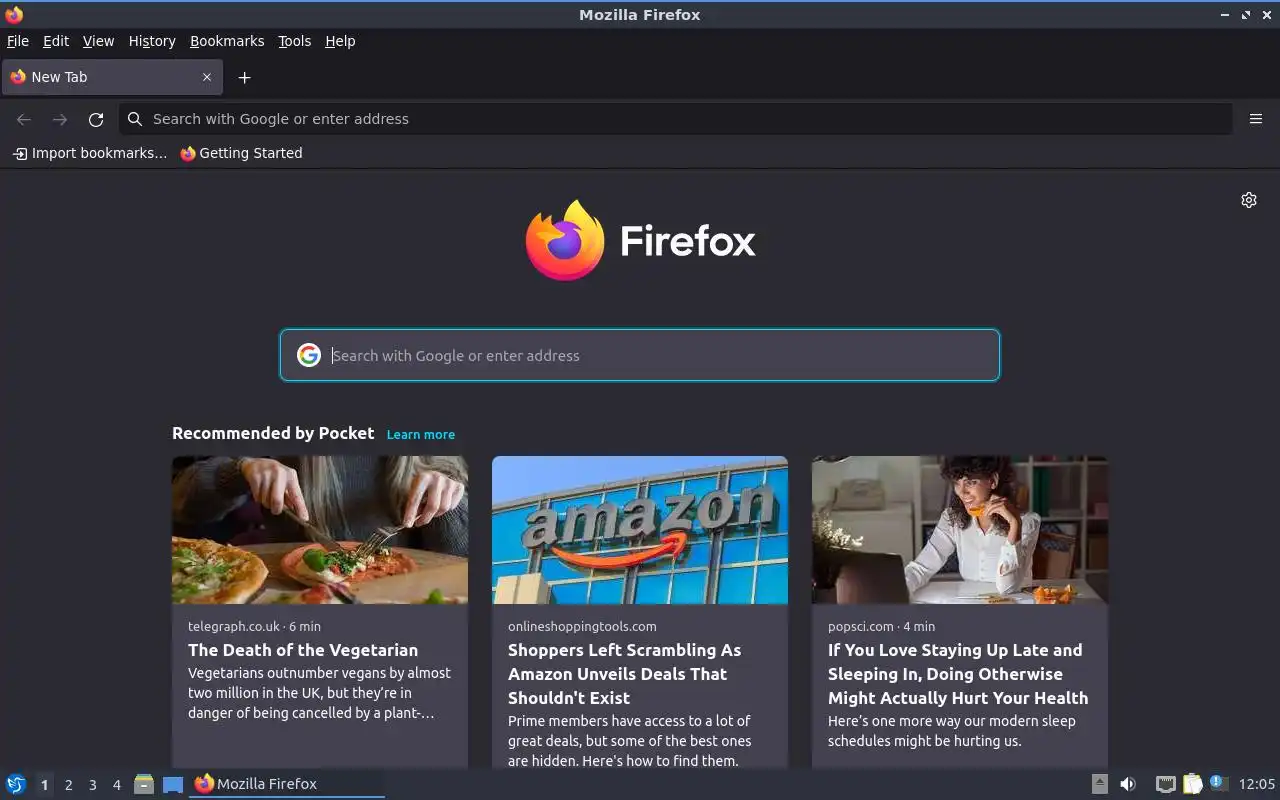The height and width of the screenshot is (800, 1280).
Task: Click the Forward navigation arrow
Action: point(60,119)
